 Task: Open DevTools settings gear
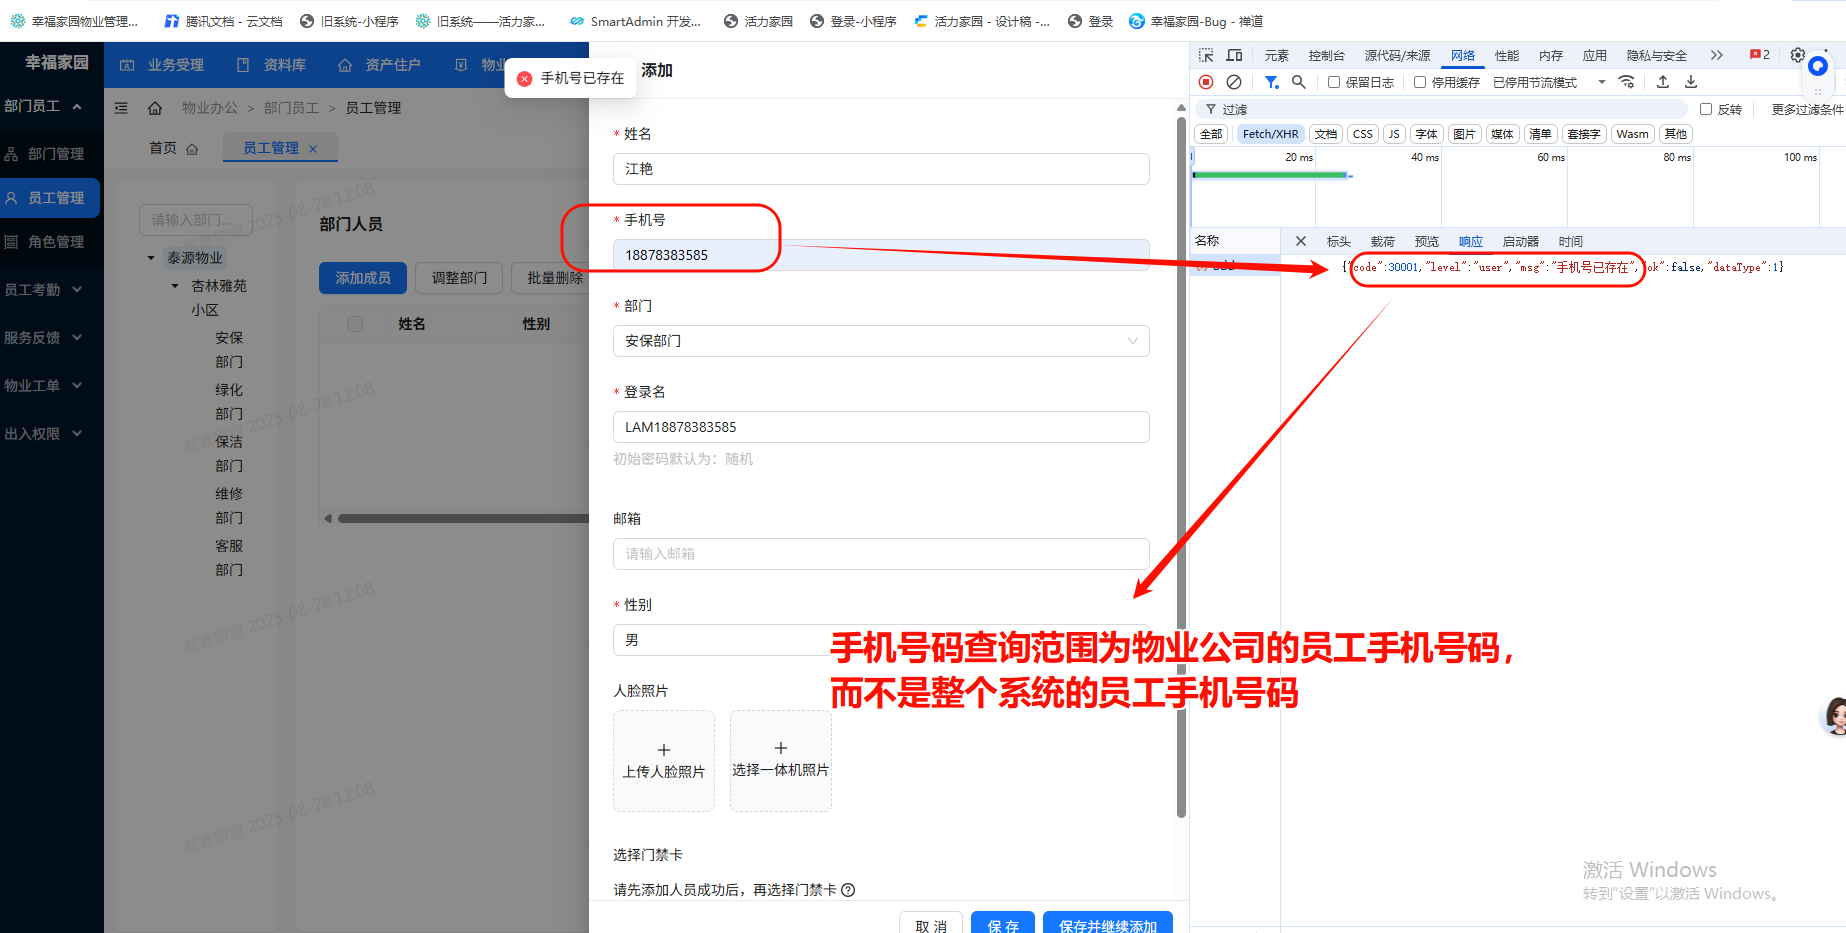coord(1797,55)
